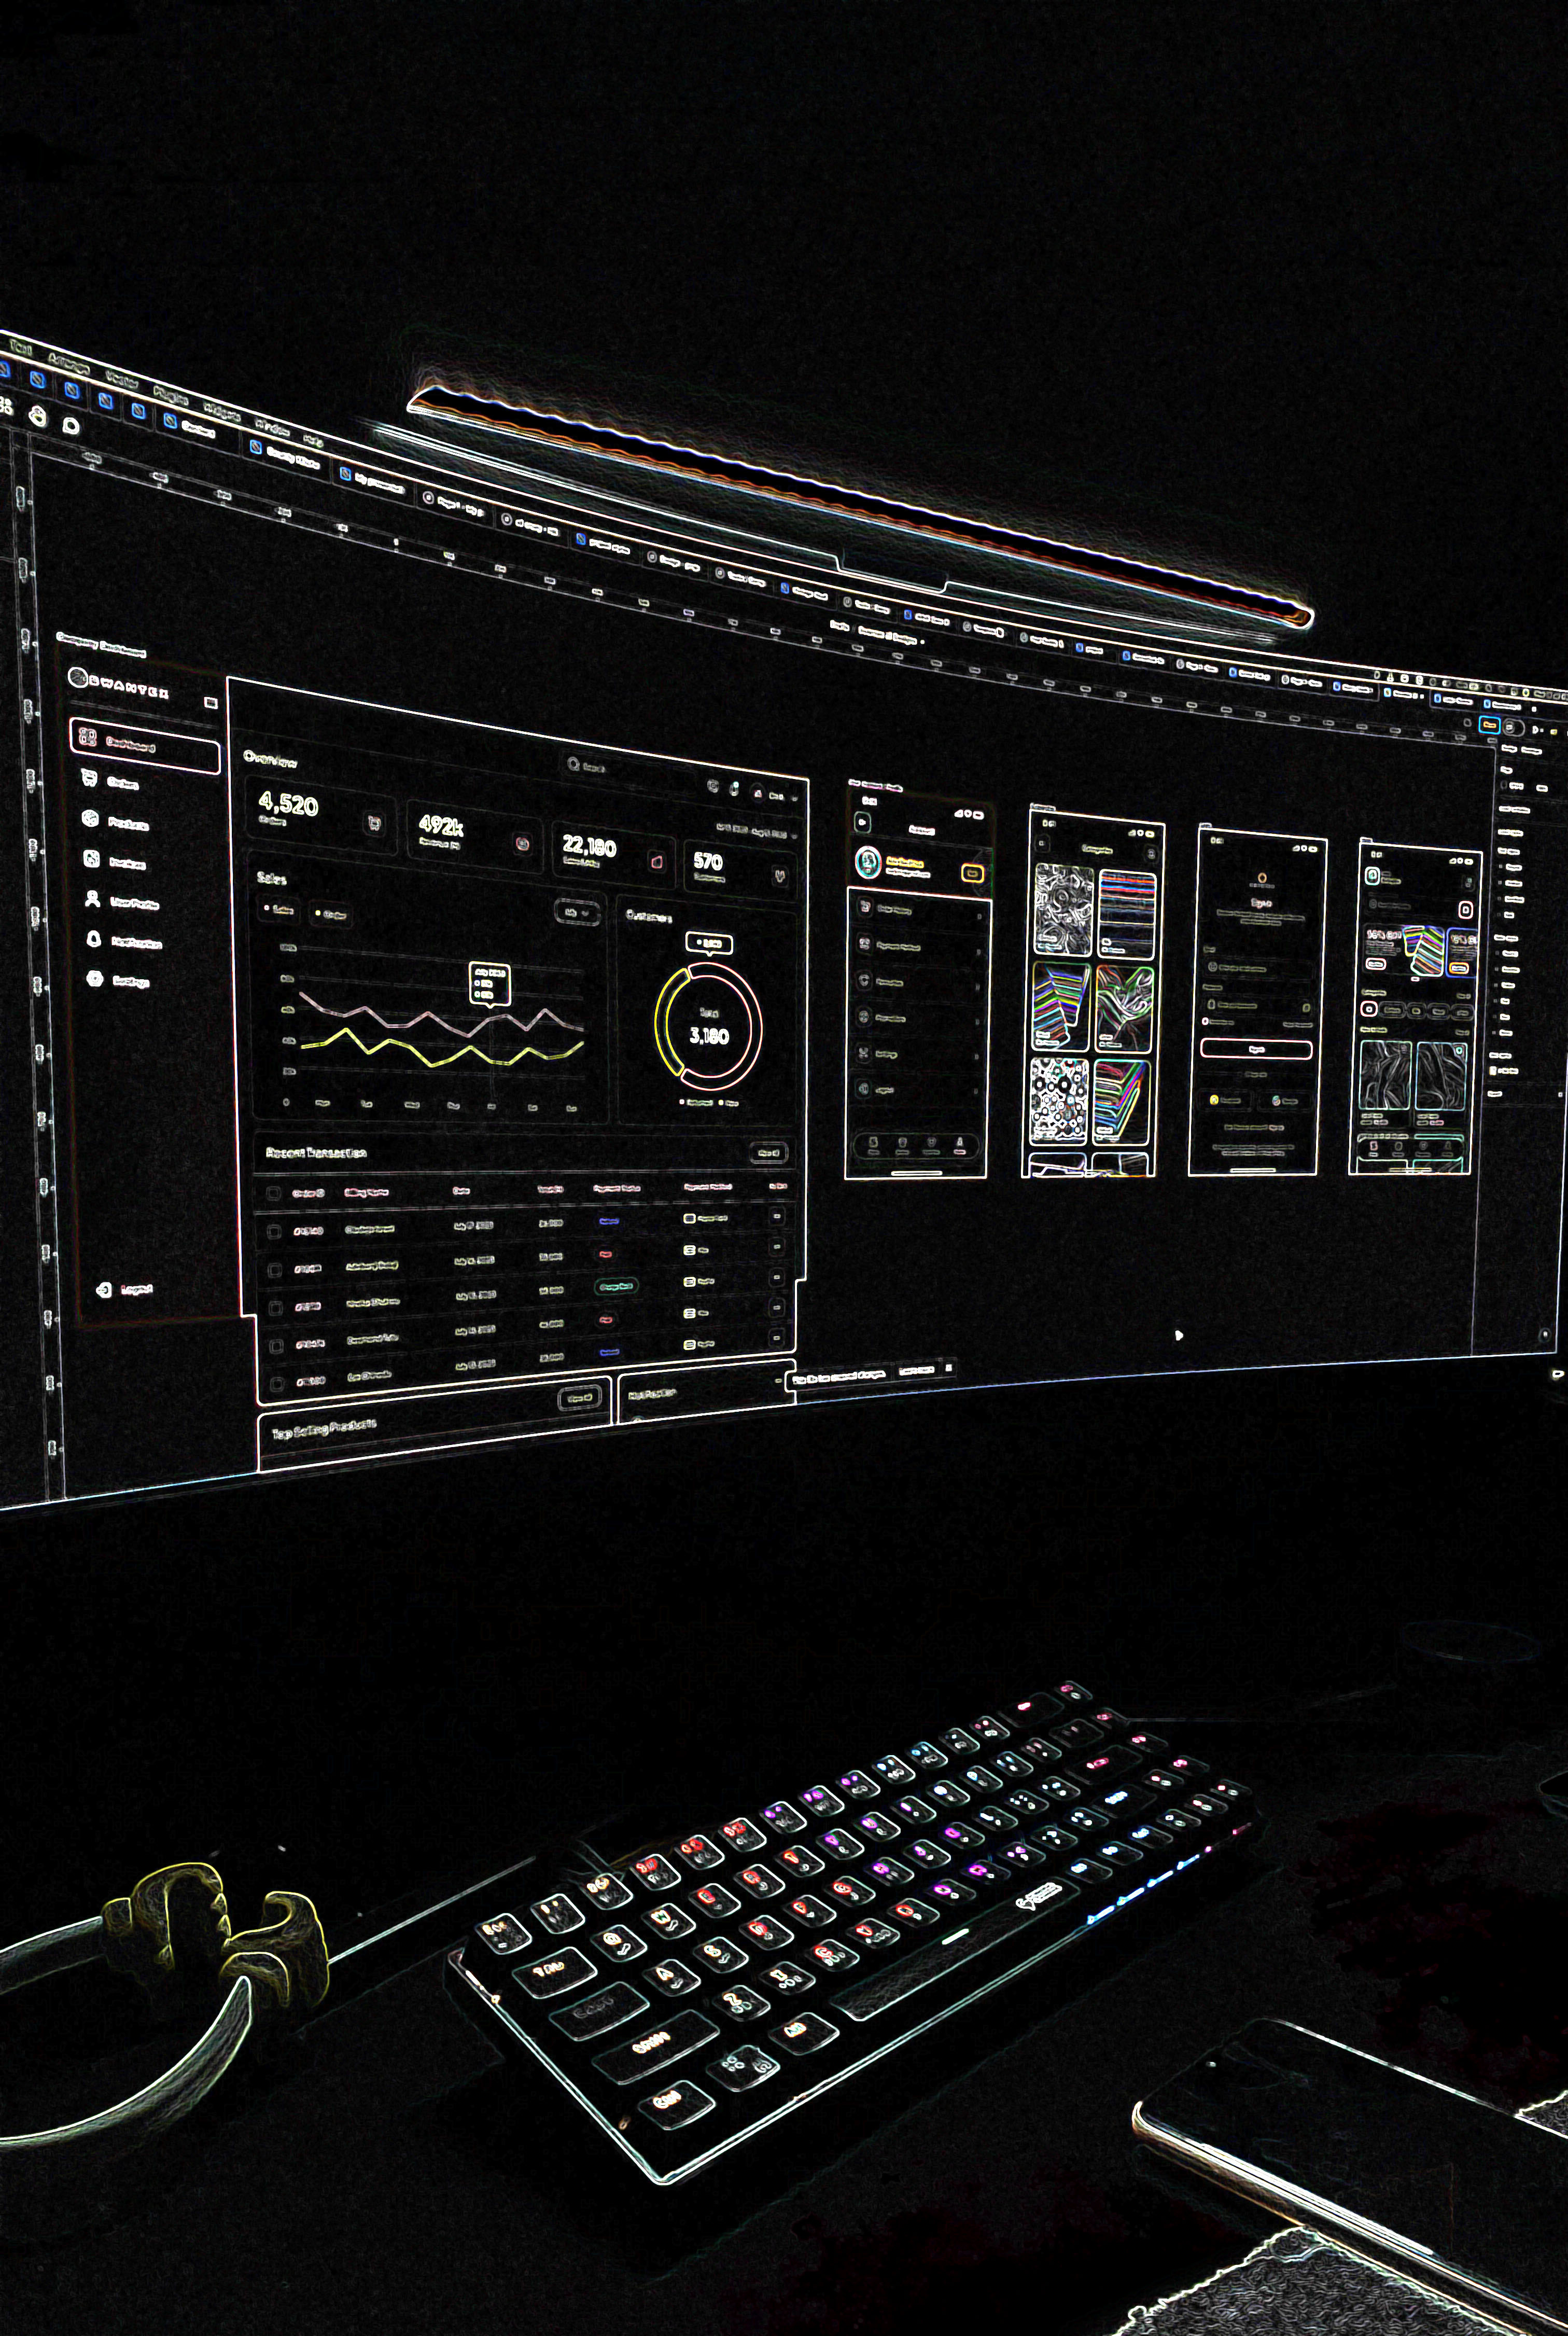Click the User Profile person icon
Screen dimensions: 1568x2336
[x=92, y=899]
